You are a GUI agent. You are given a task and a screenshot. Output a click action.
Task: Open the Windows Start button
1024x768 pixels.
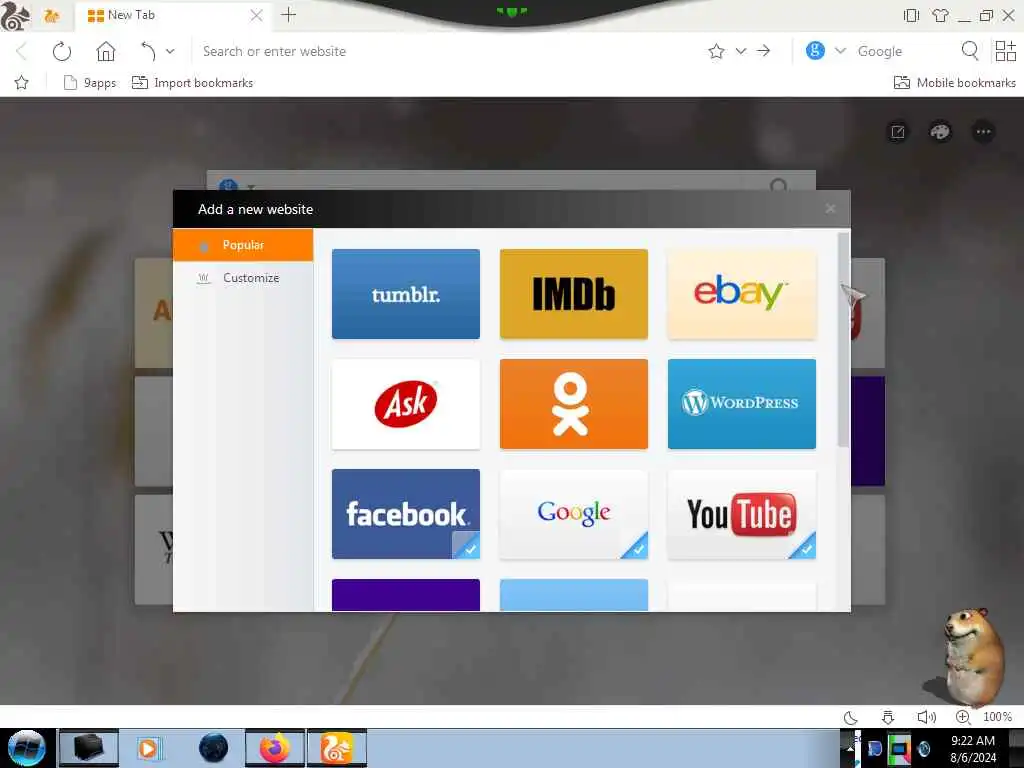coord(27,748)
